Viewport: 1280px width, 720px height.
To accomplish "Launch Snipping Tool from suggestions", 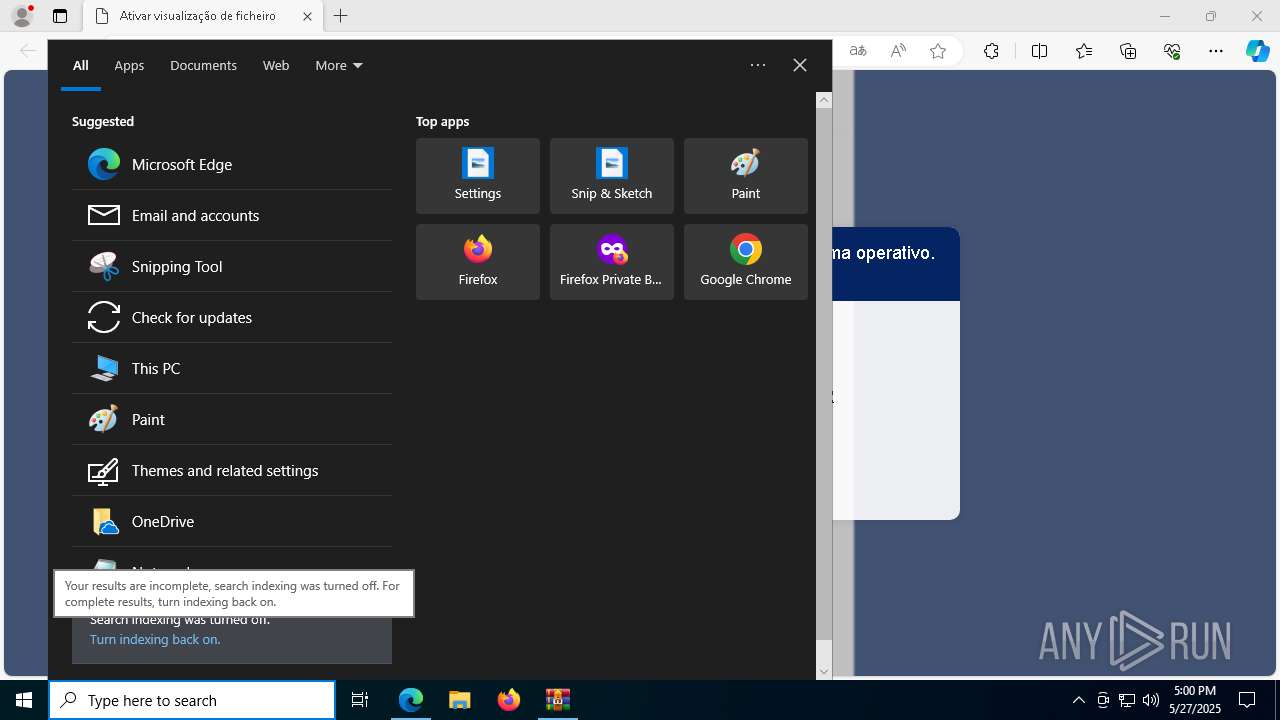I will coord(232,266).
